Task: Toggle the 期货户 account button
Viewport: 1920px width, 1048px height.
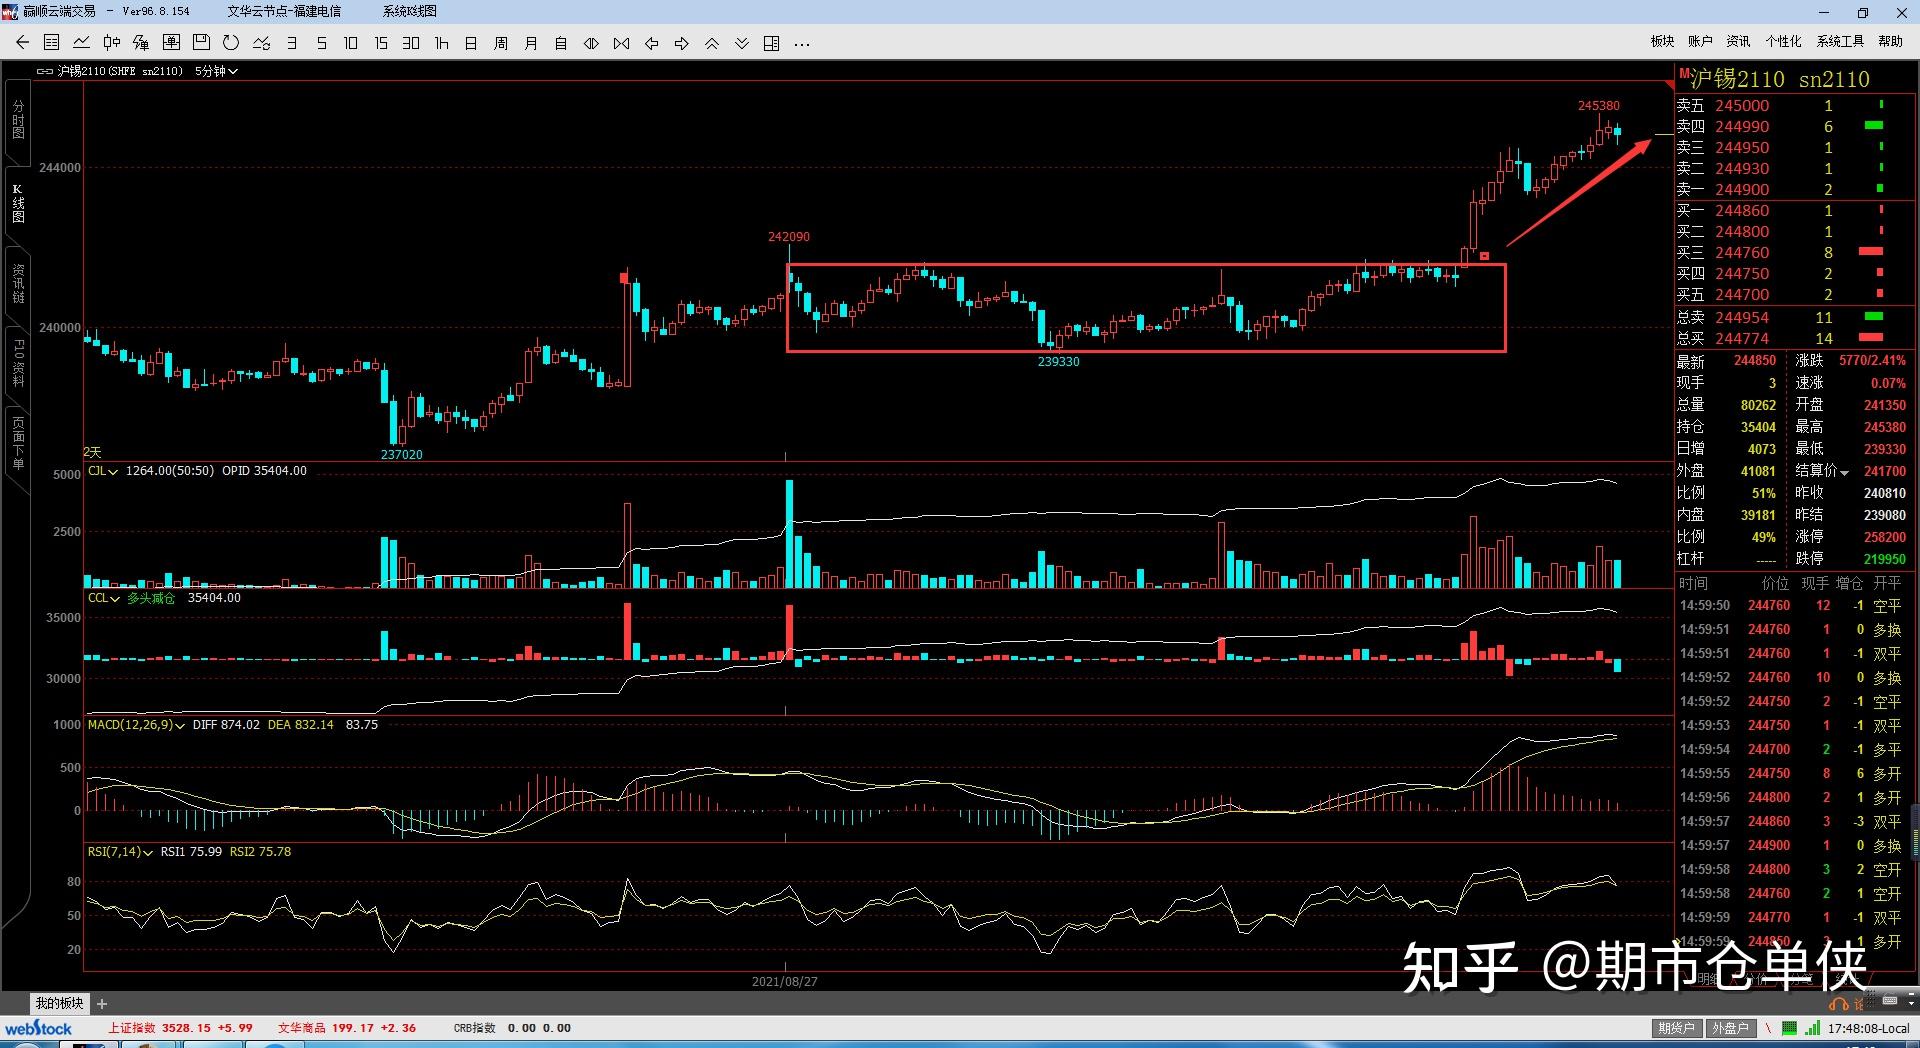Action: 1676,1028
